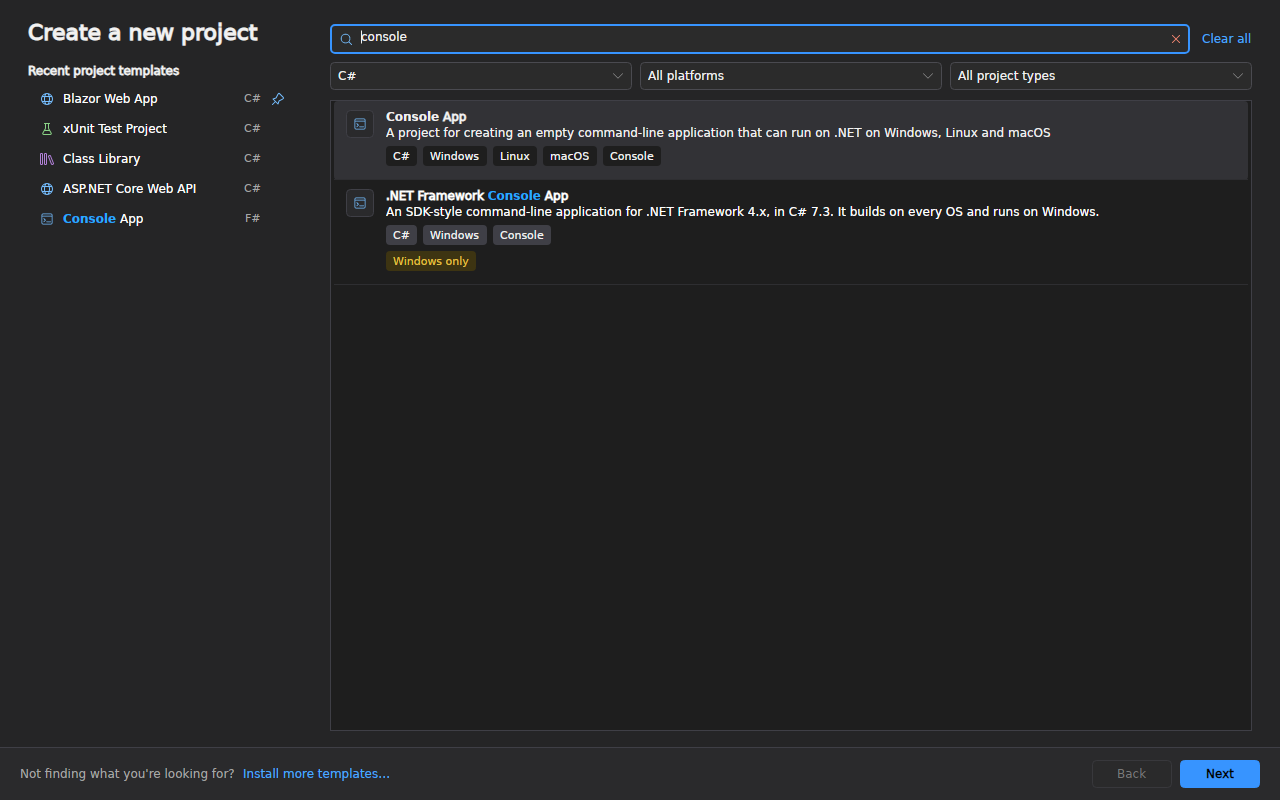
Task: Click the .NET Framework Console App template icon
Action: (360, 203)
